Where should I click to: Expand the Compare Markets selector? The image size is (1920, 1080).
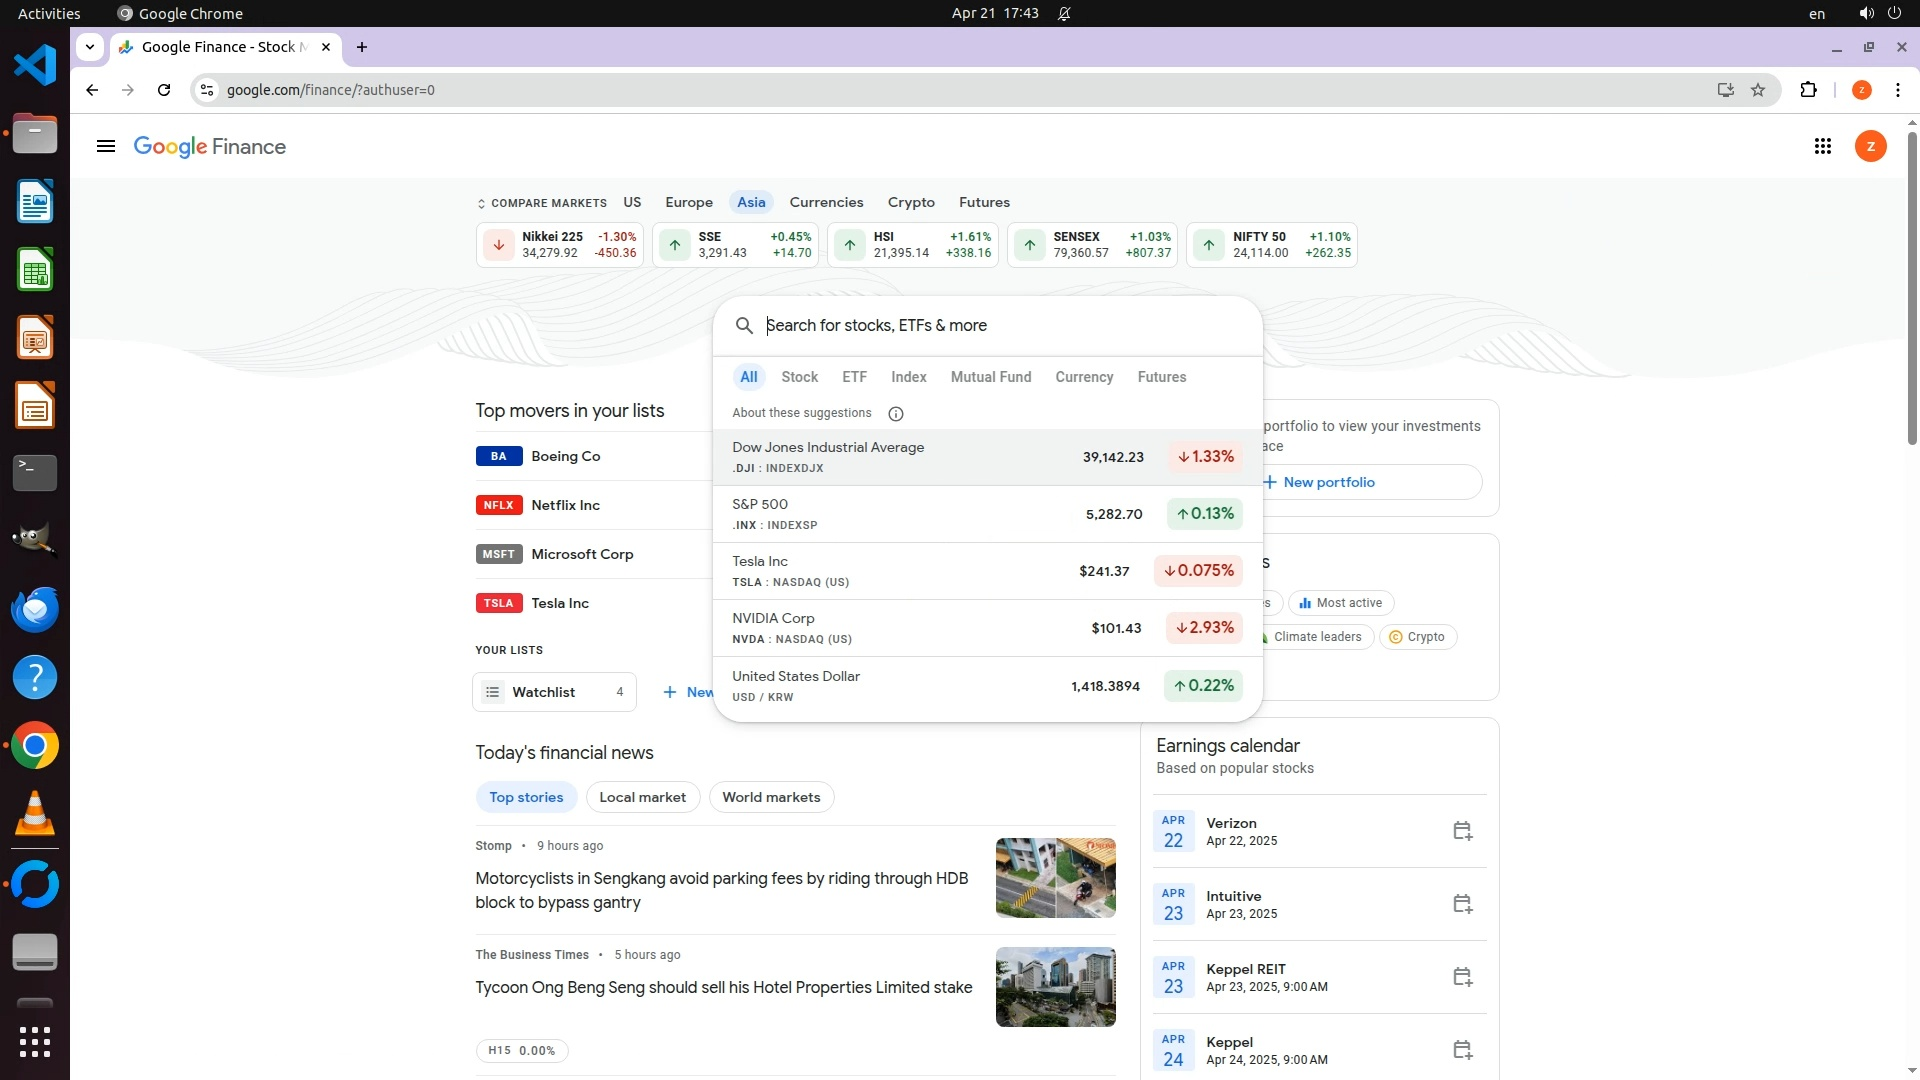[x=541, y=203]
